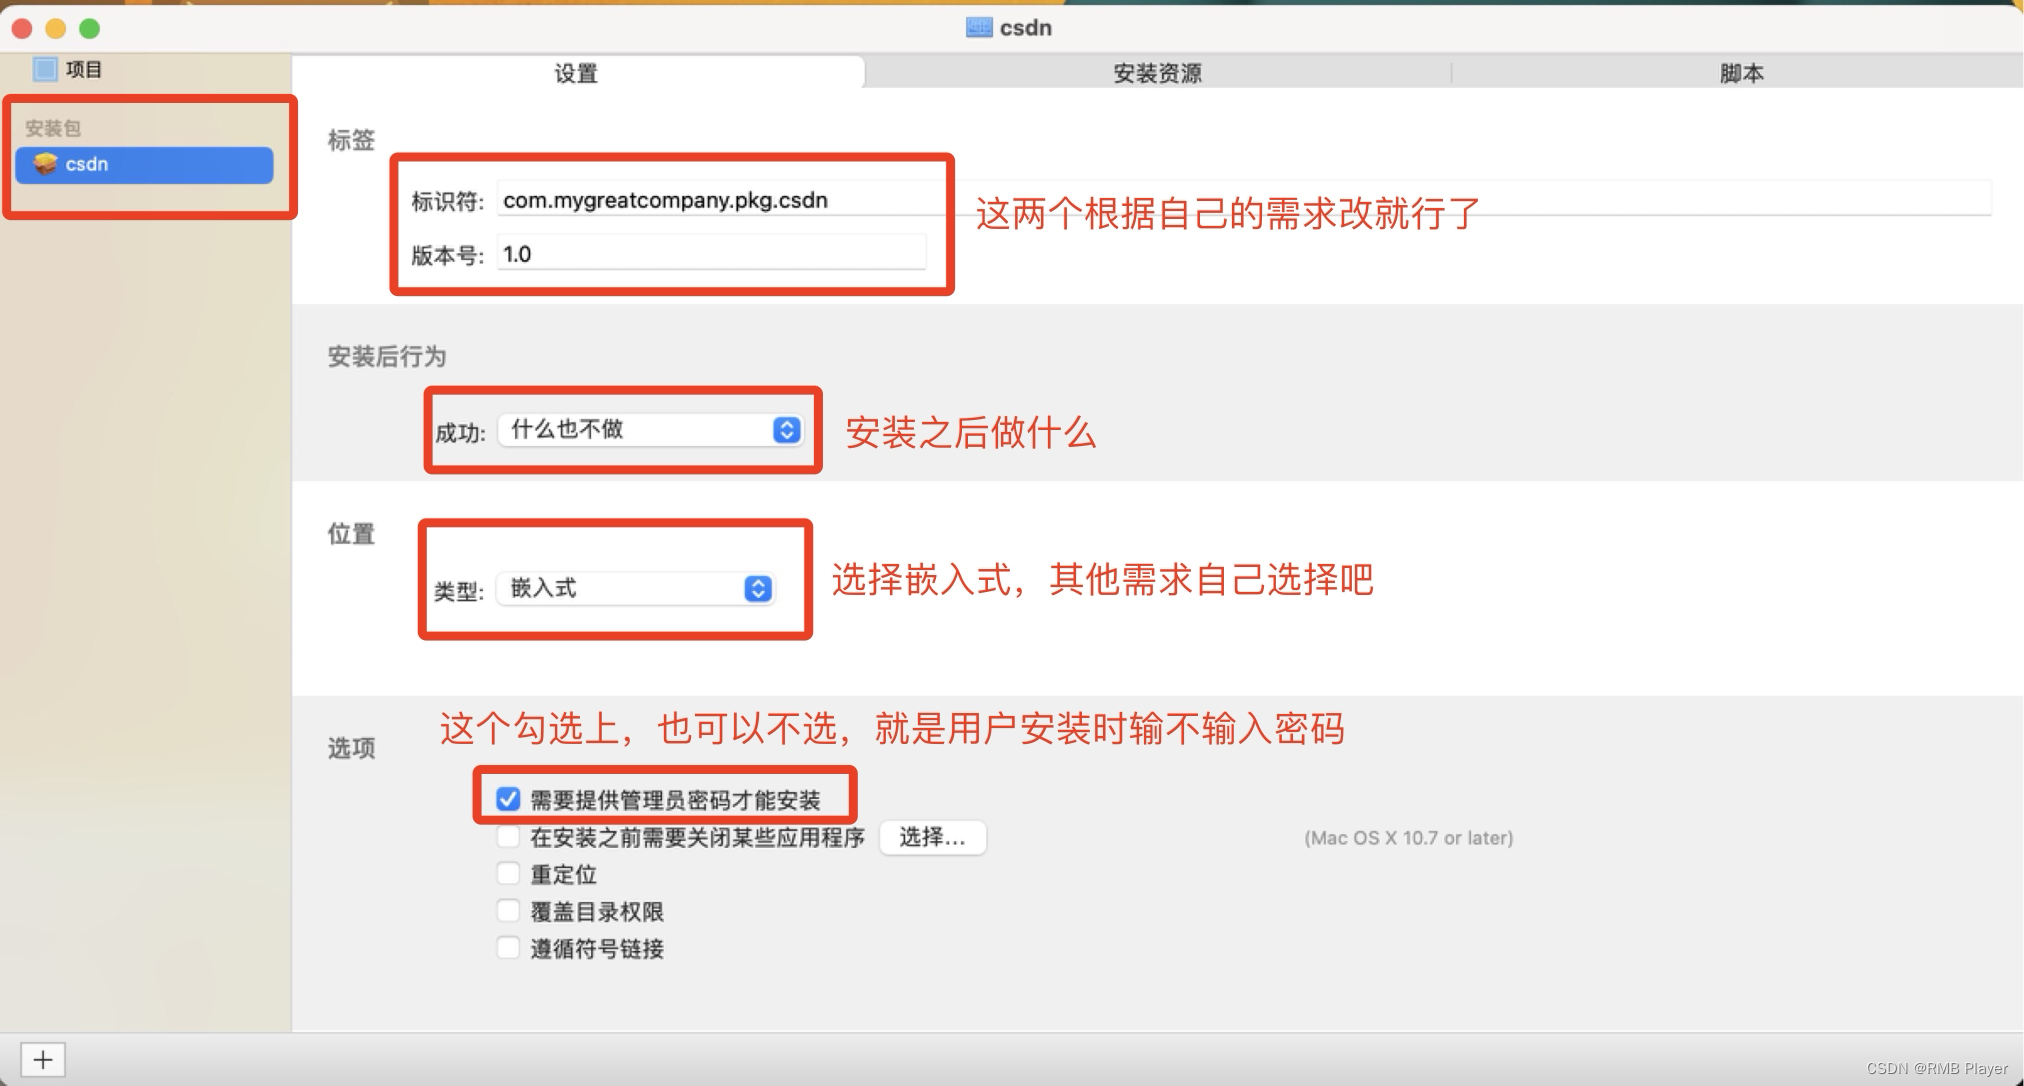The width and height of the screenshot is (2024, 1086).
Task: Switch to the 脚本 tab
Action: tap(1740, 73)
